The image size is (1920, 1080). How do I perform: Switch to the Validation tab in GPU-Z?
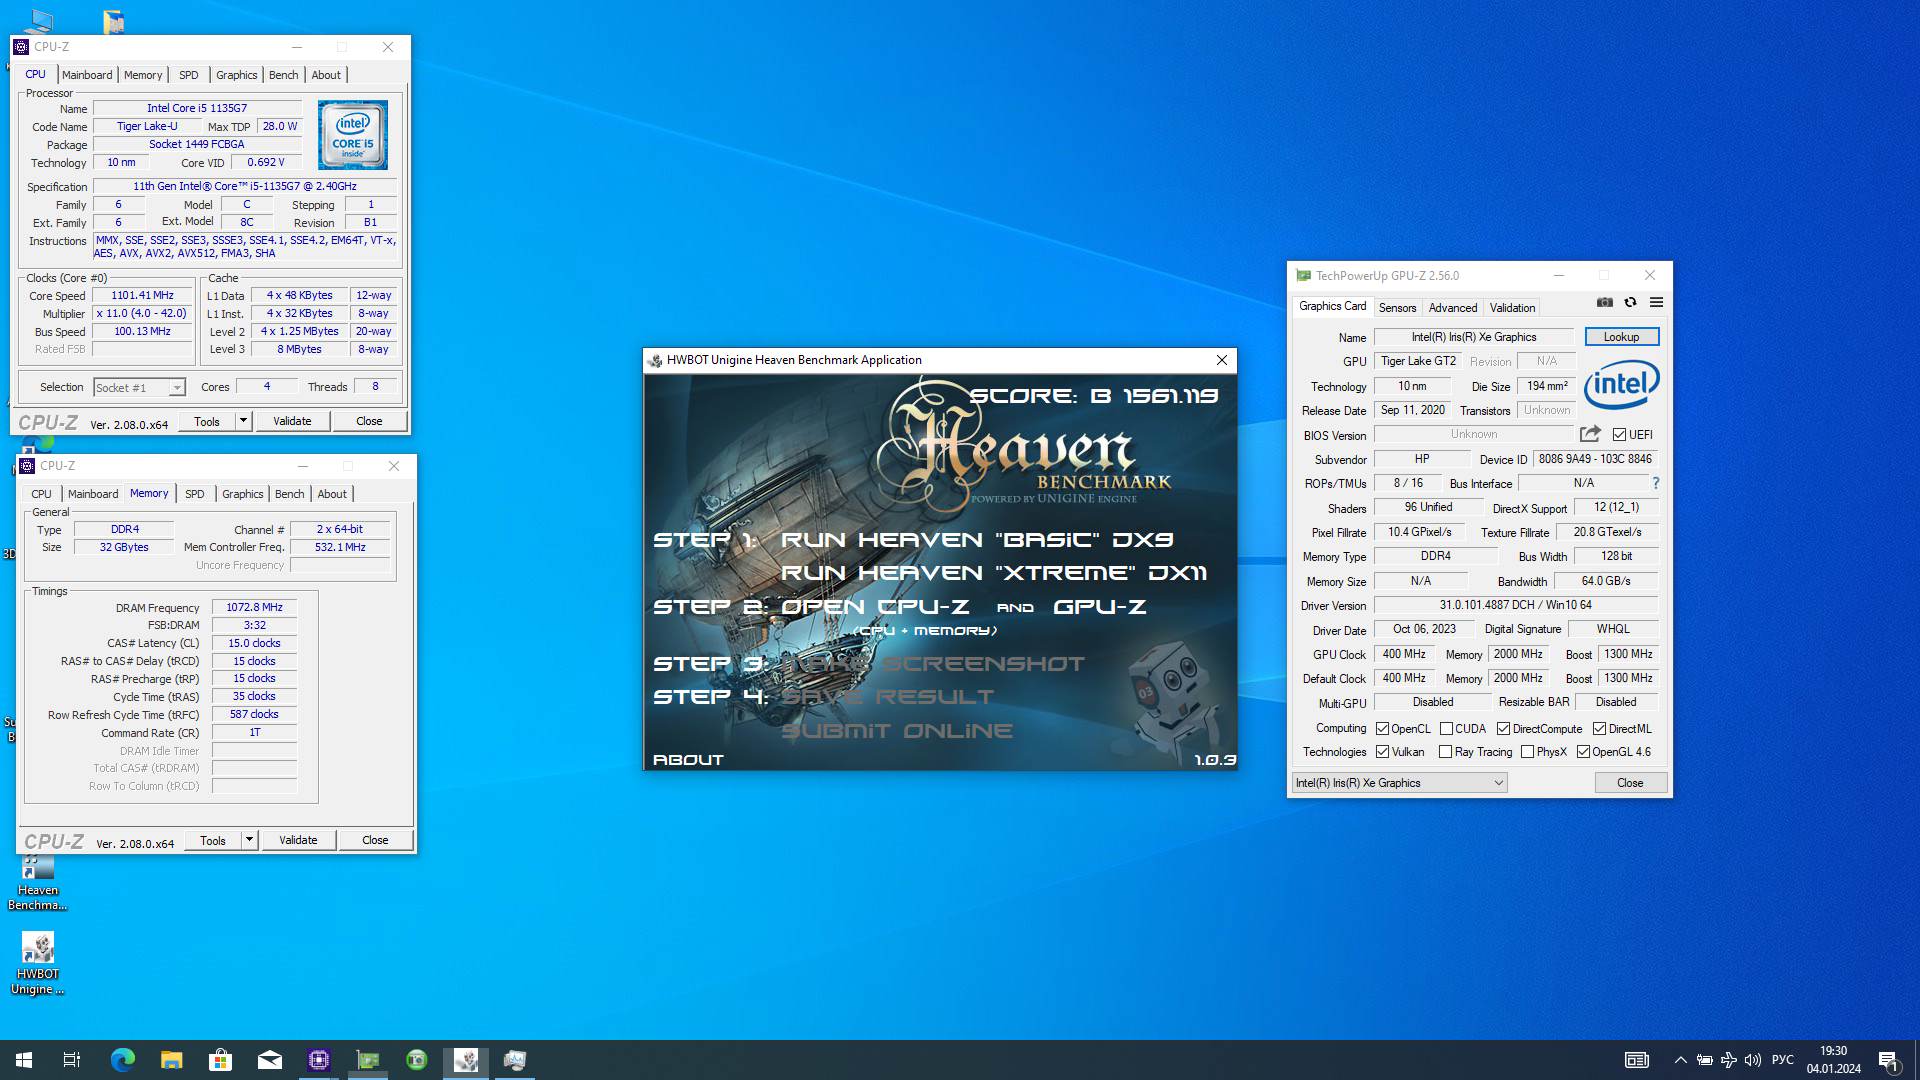(1512, 308)
